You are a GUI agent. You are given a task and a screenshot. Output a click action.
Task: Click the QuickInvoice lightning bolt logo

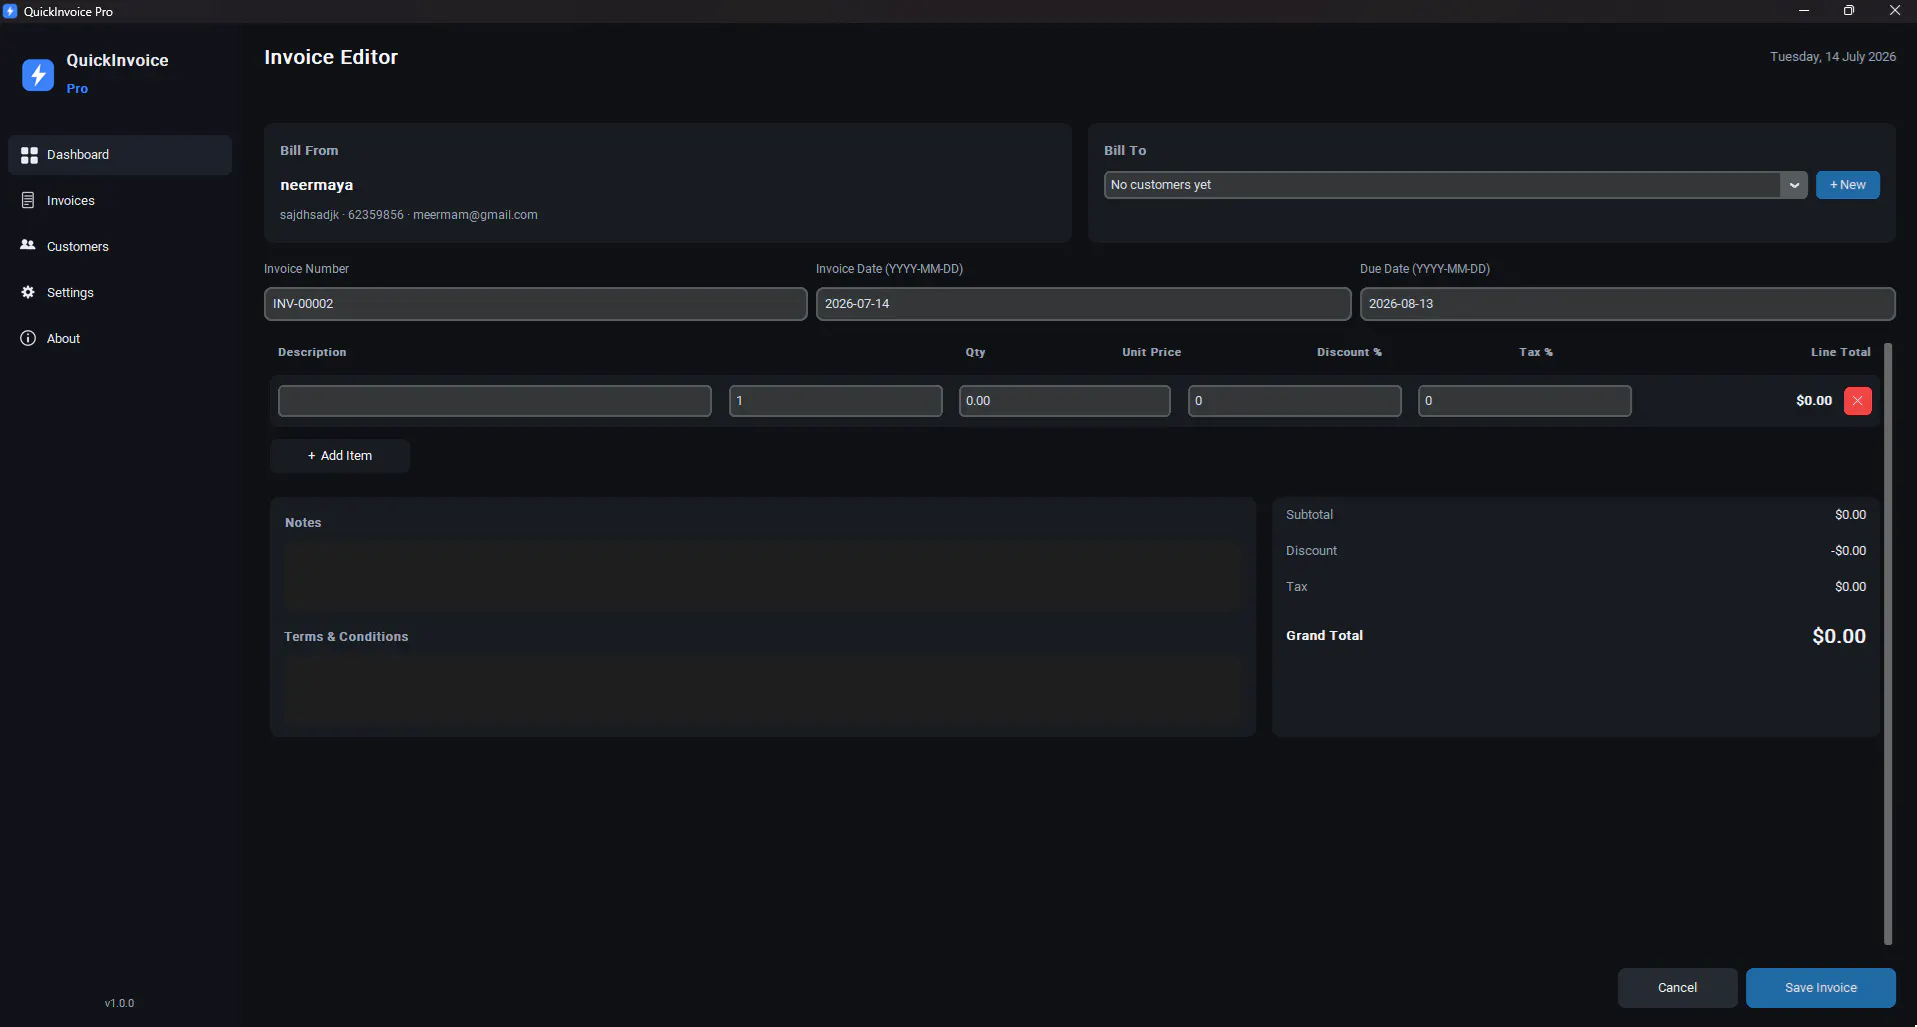[x=38, y=74]
